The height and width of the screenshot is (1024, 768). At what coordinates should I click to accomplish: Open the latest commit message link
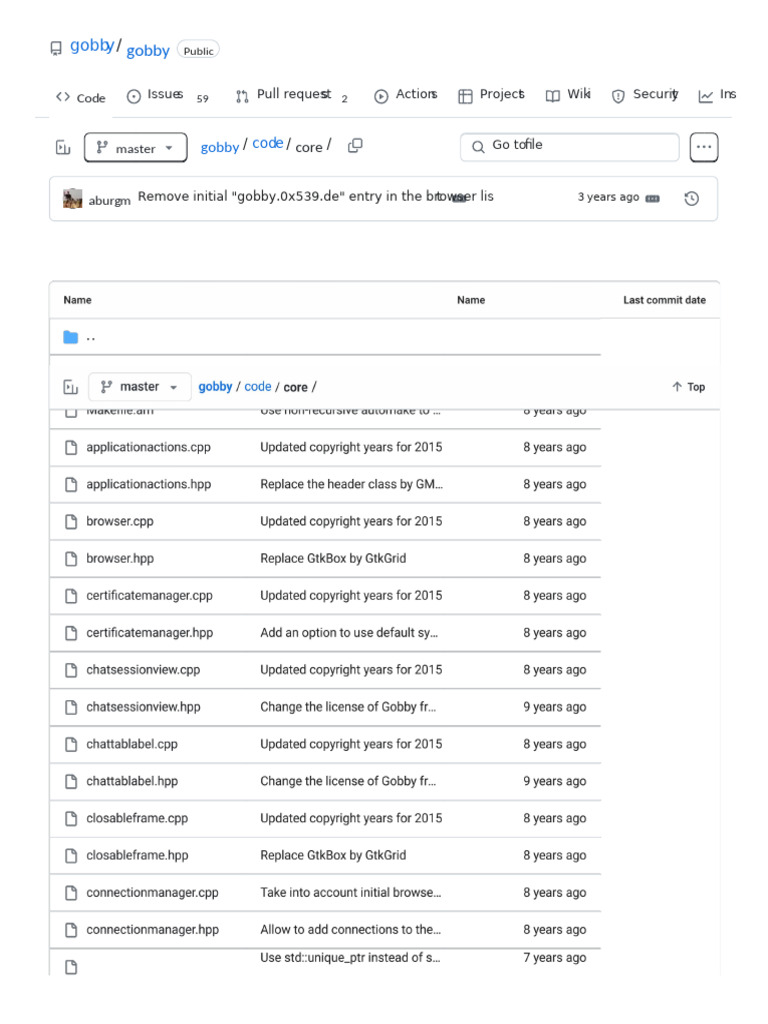click(x=315, y=196)
